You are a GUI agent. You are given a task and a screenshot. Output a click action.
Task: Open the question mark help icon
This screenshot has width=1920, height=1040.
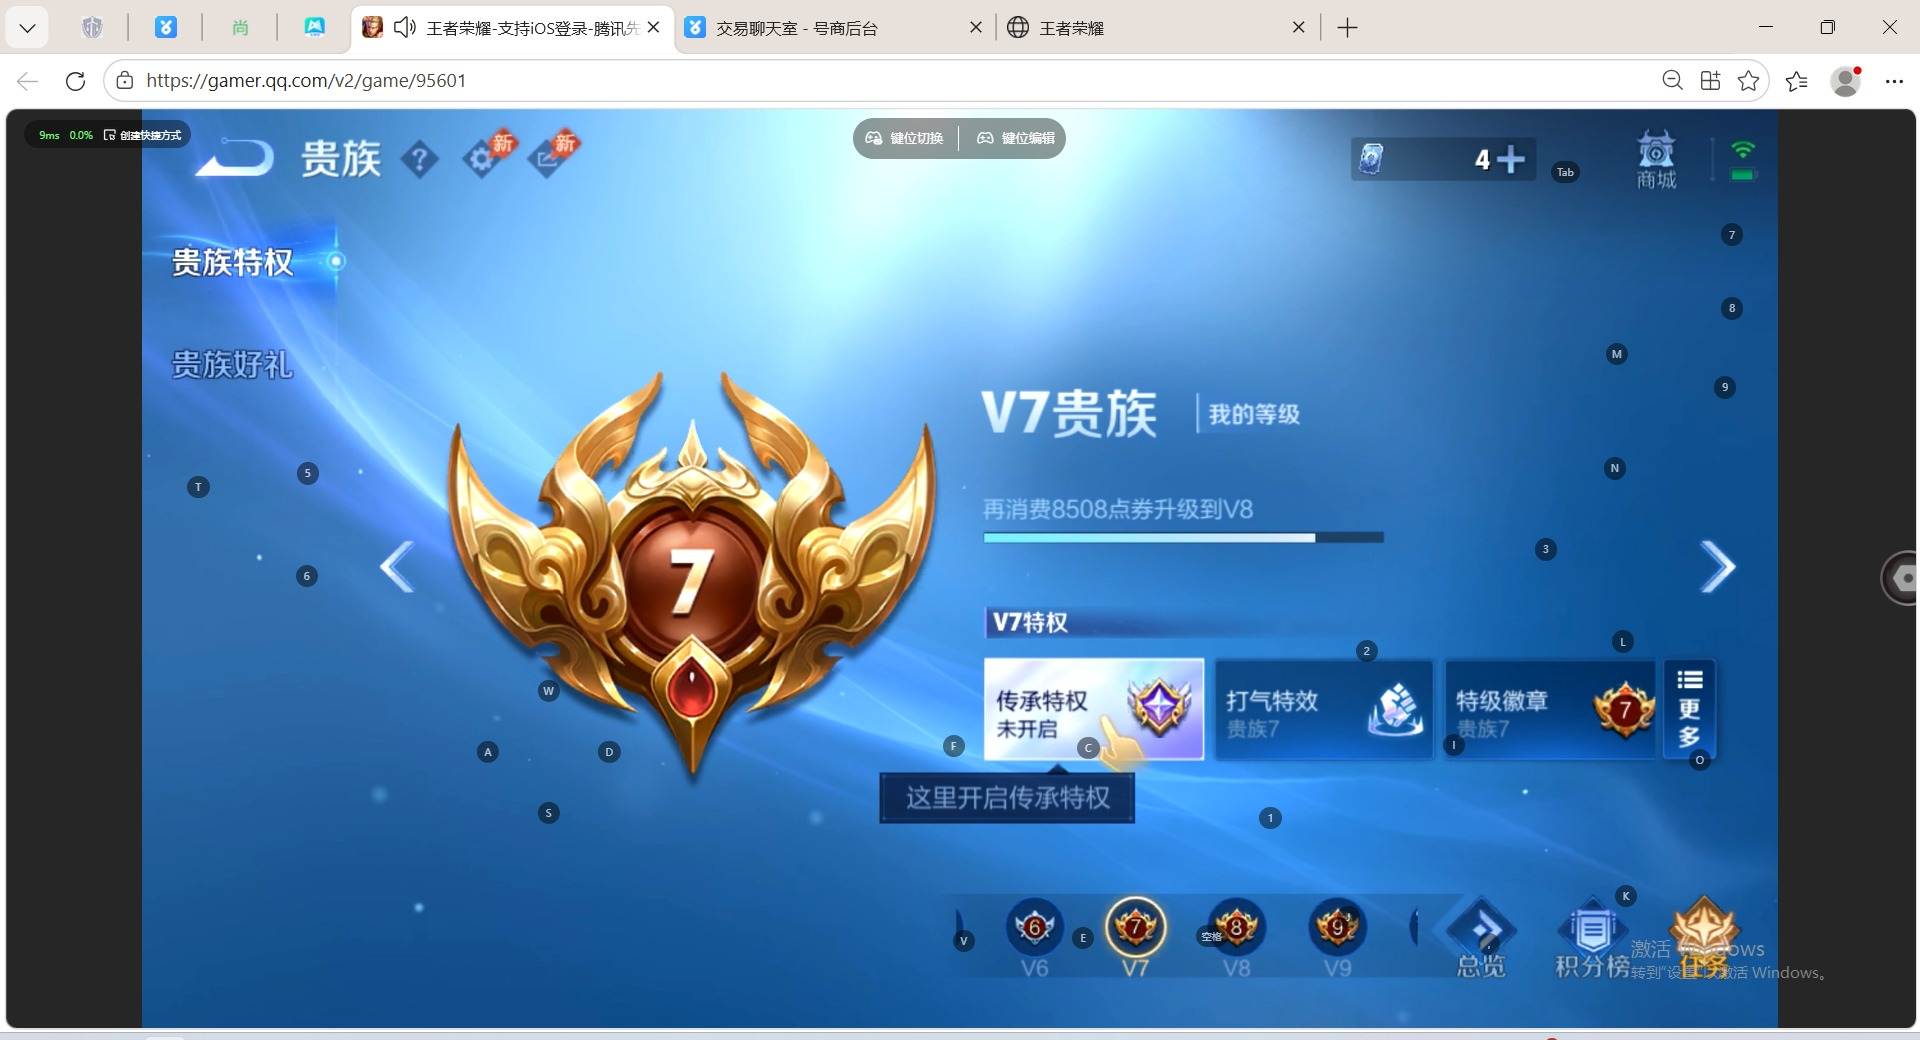pos(420,158)
